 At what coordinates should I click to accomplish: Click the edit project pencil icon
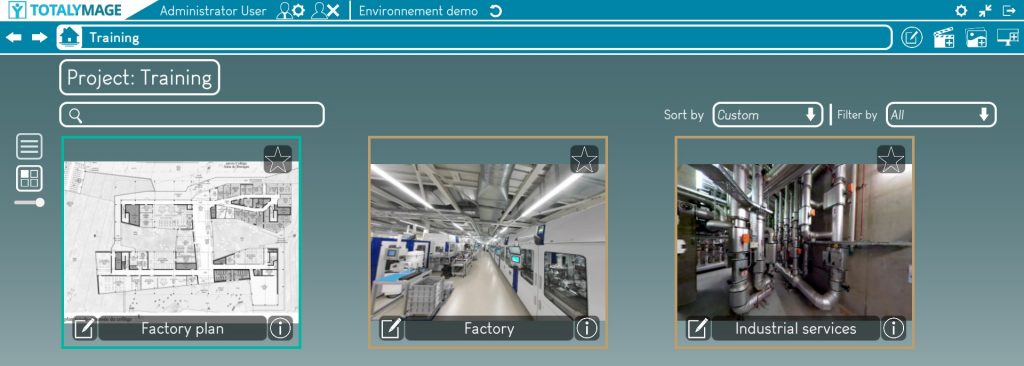click(912, 37)
